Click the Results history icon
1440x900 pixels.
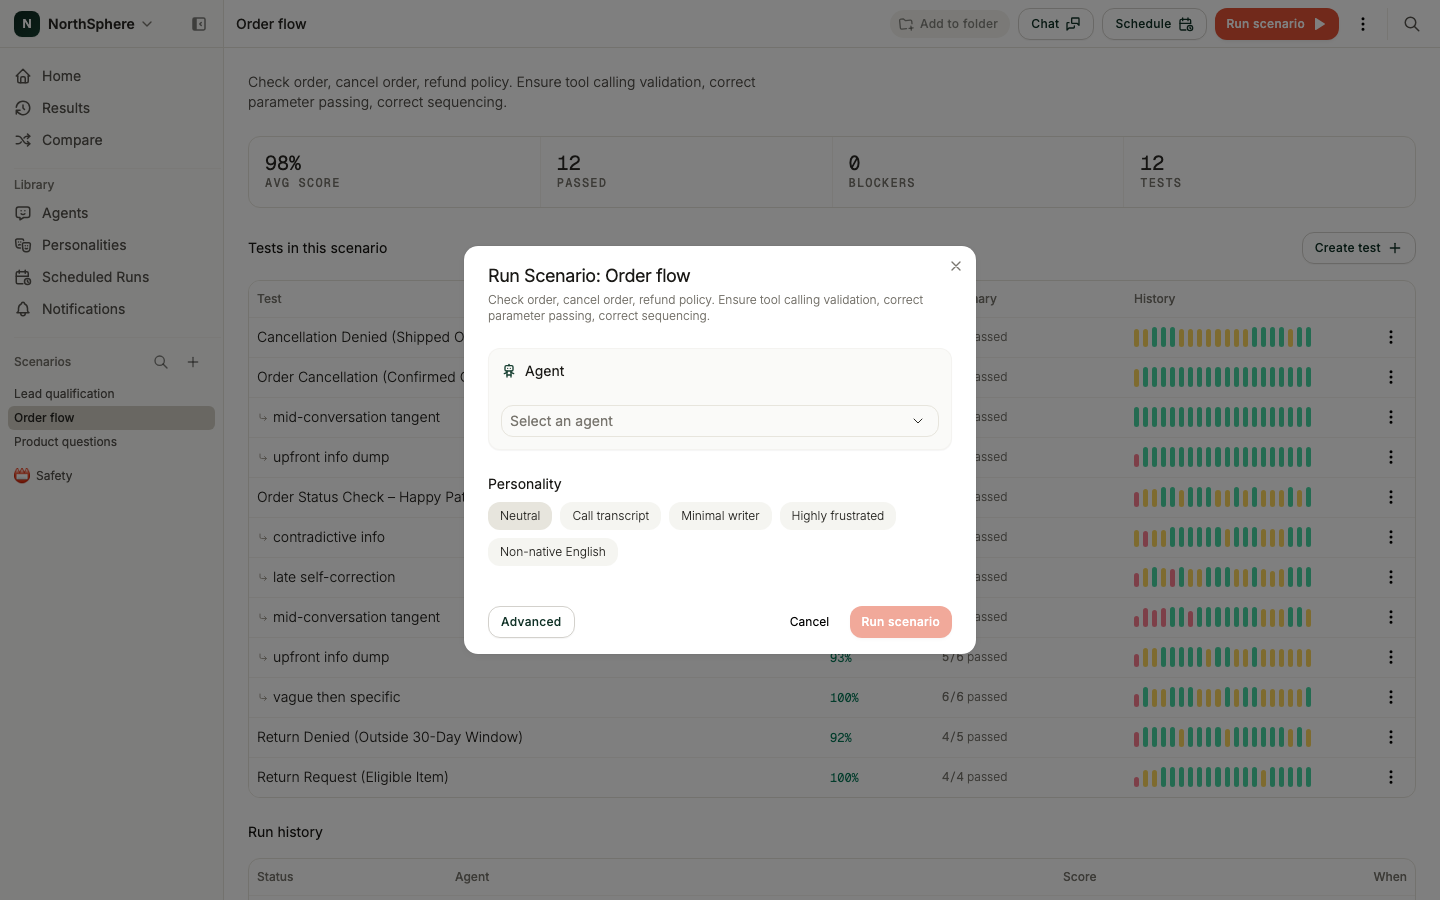[x=23, y=108]
